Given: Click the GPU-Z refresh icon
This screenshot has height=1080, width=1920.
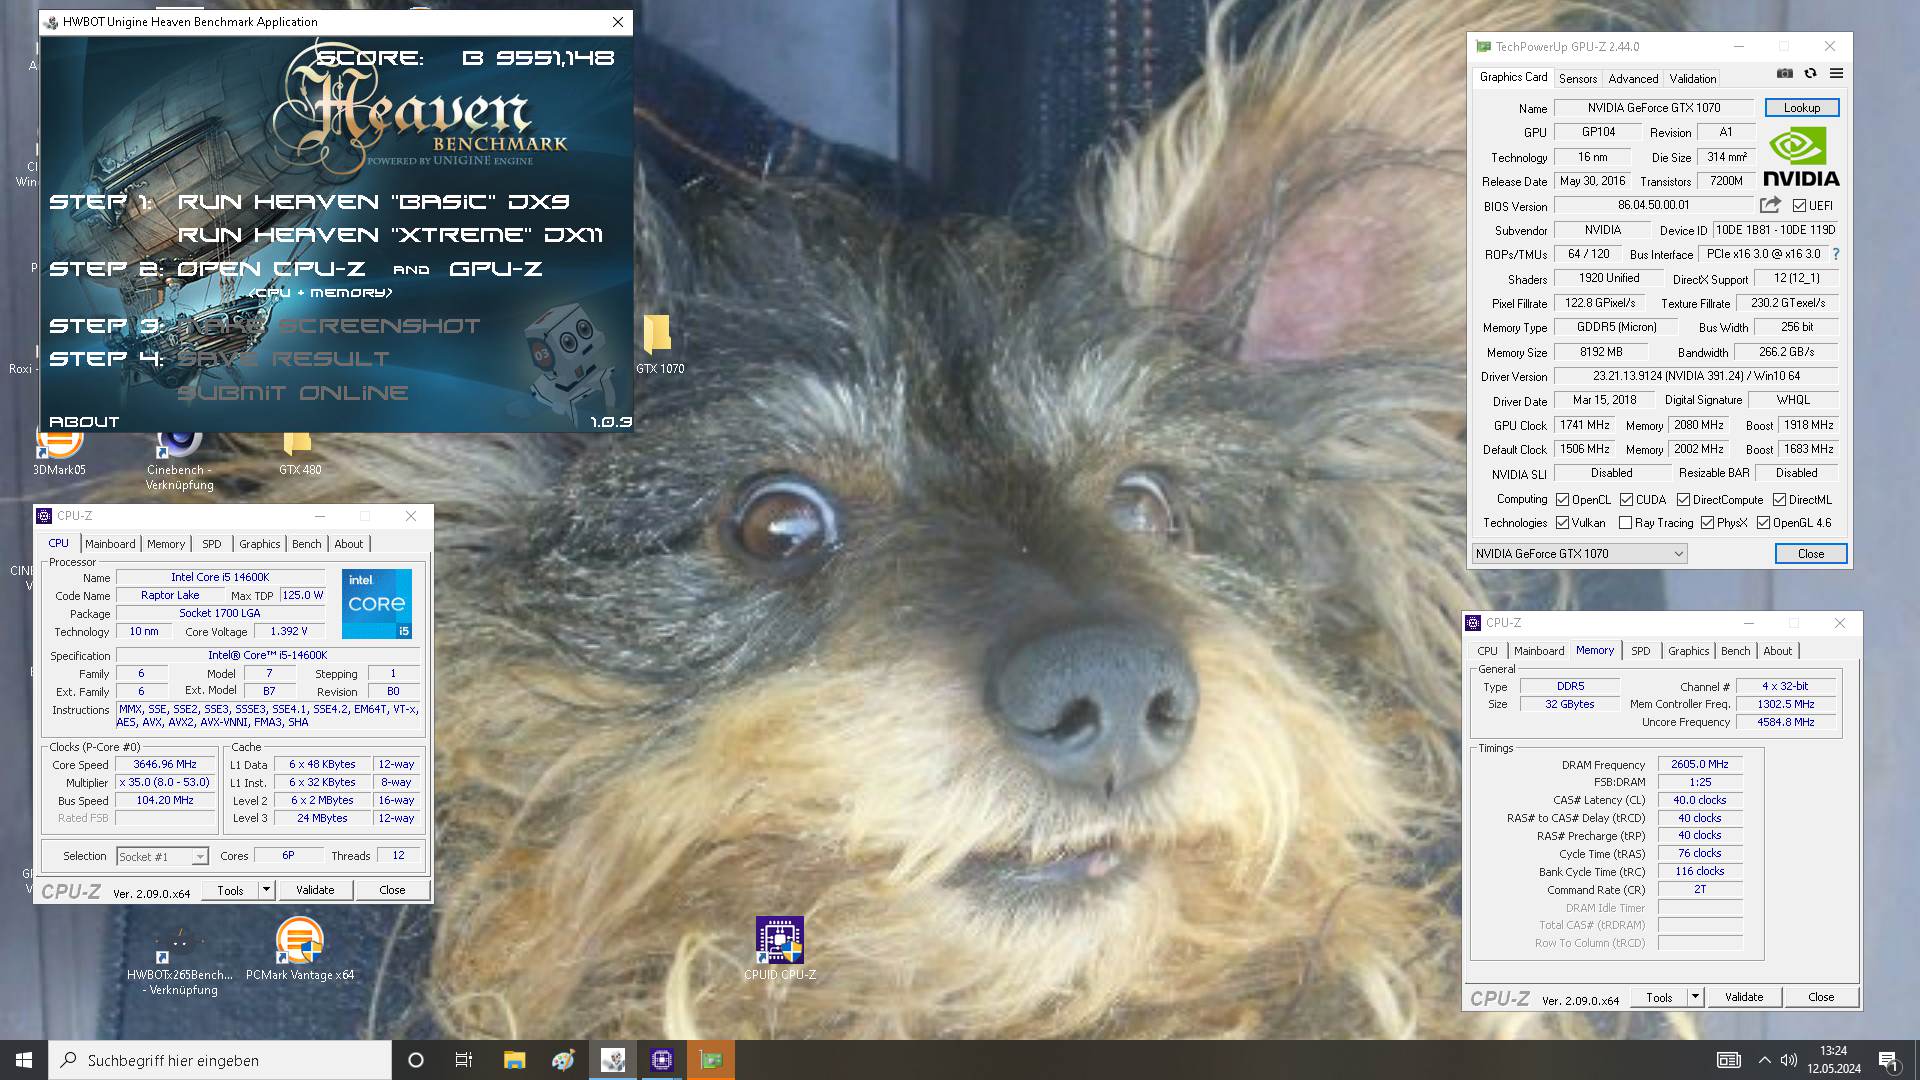Looking at the screenshot, I should [x=1810, y=74].
